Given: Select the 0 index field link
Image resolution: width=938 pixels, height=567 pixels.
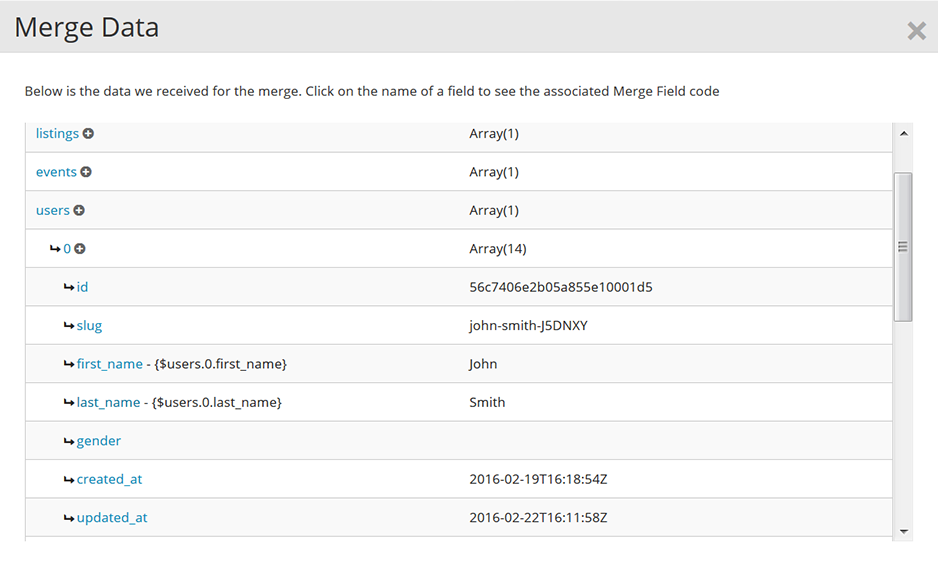Looking at the screenshot, I should [x=67, y=249].
